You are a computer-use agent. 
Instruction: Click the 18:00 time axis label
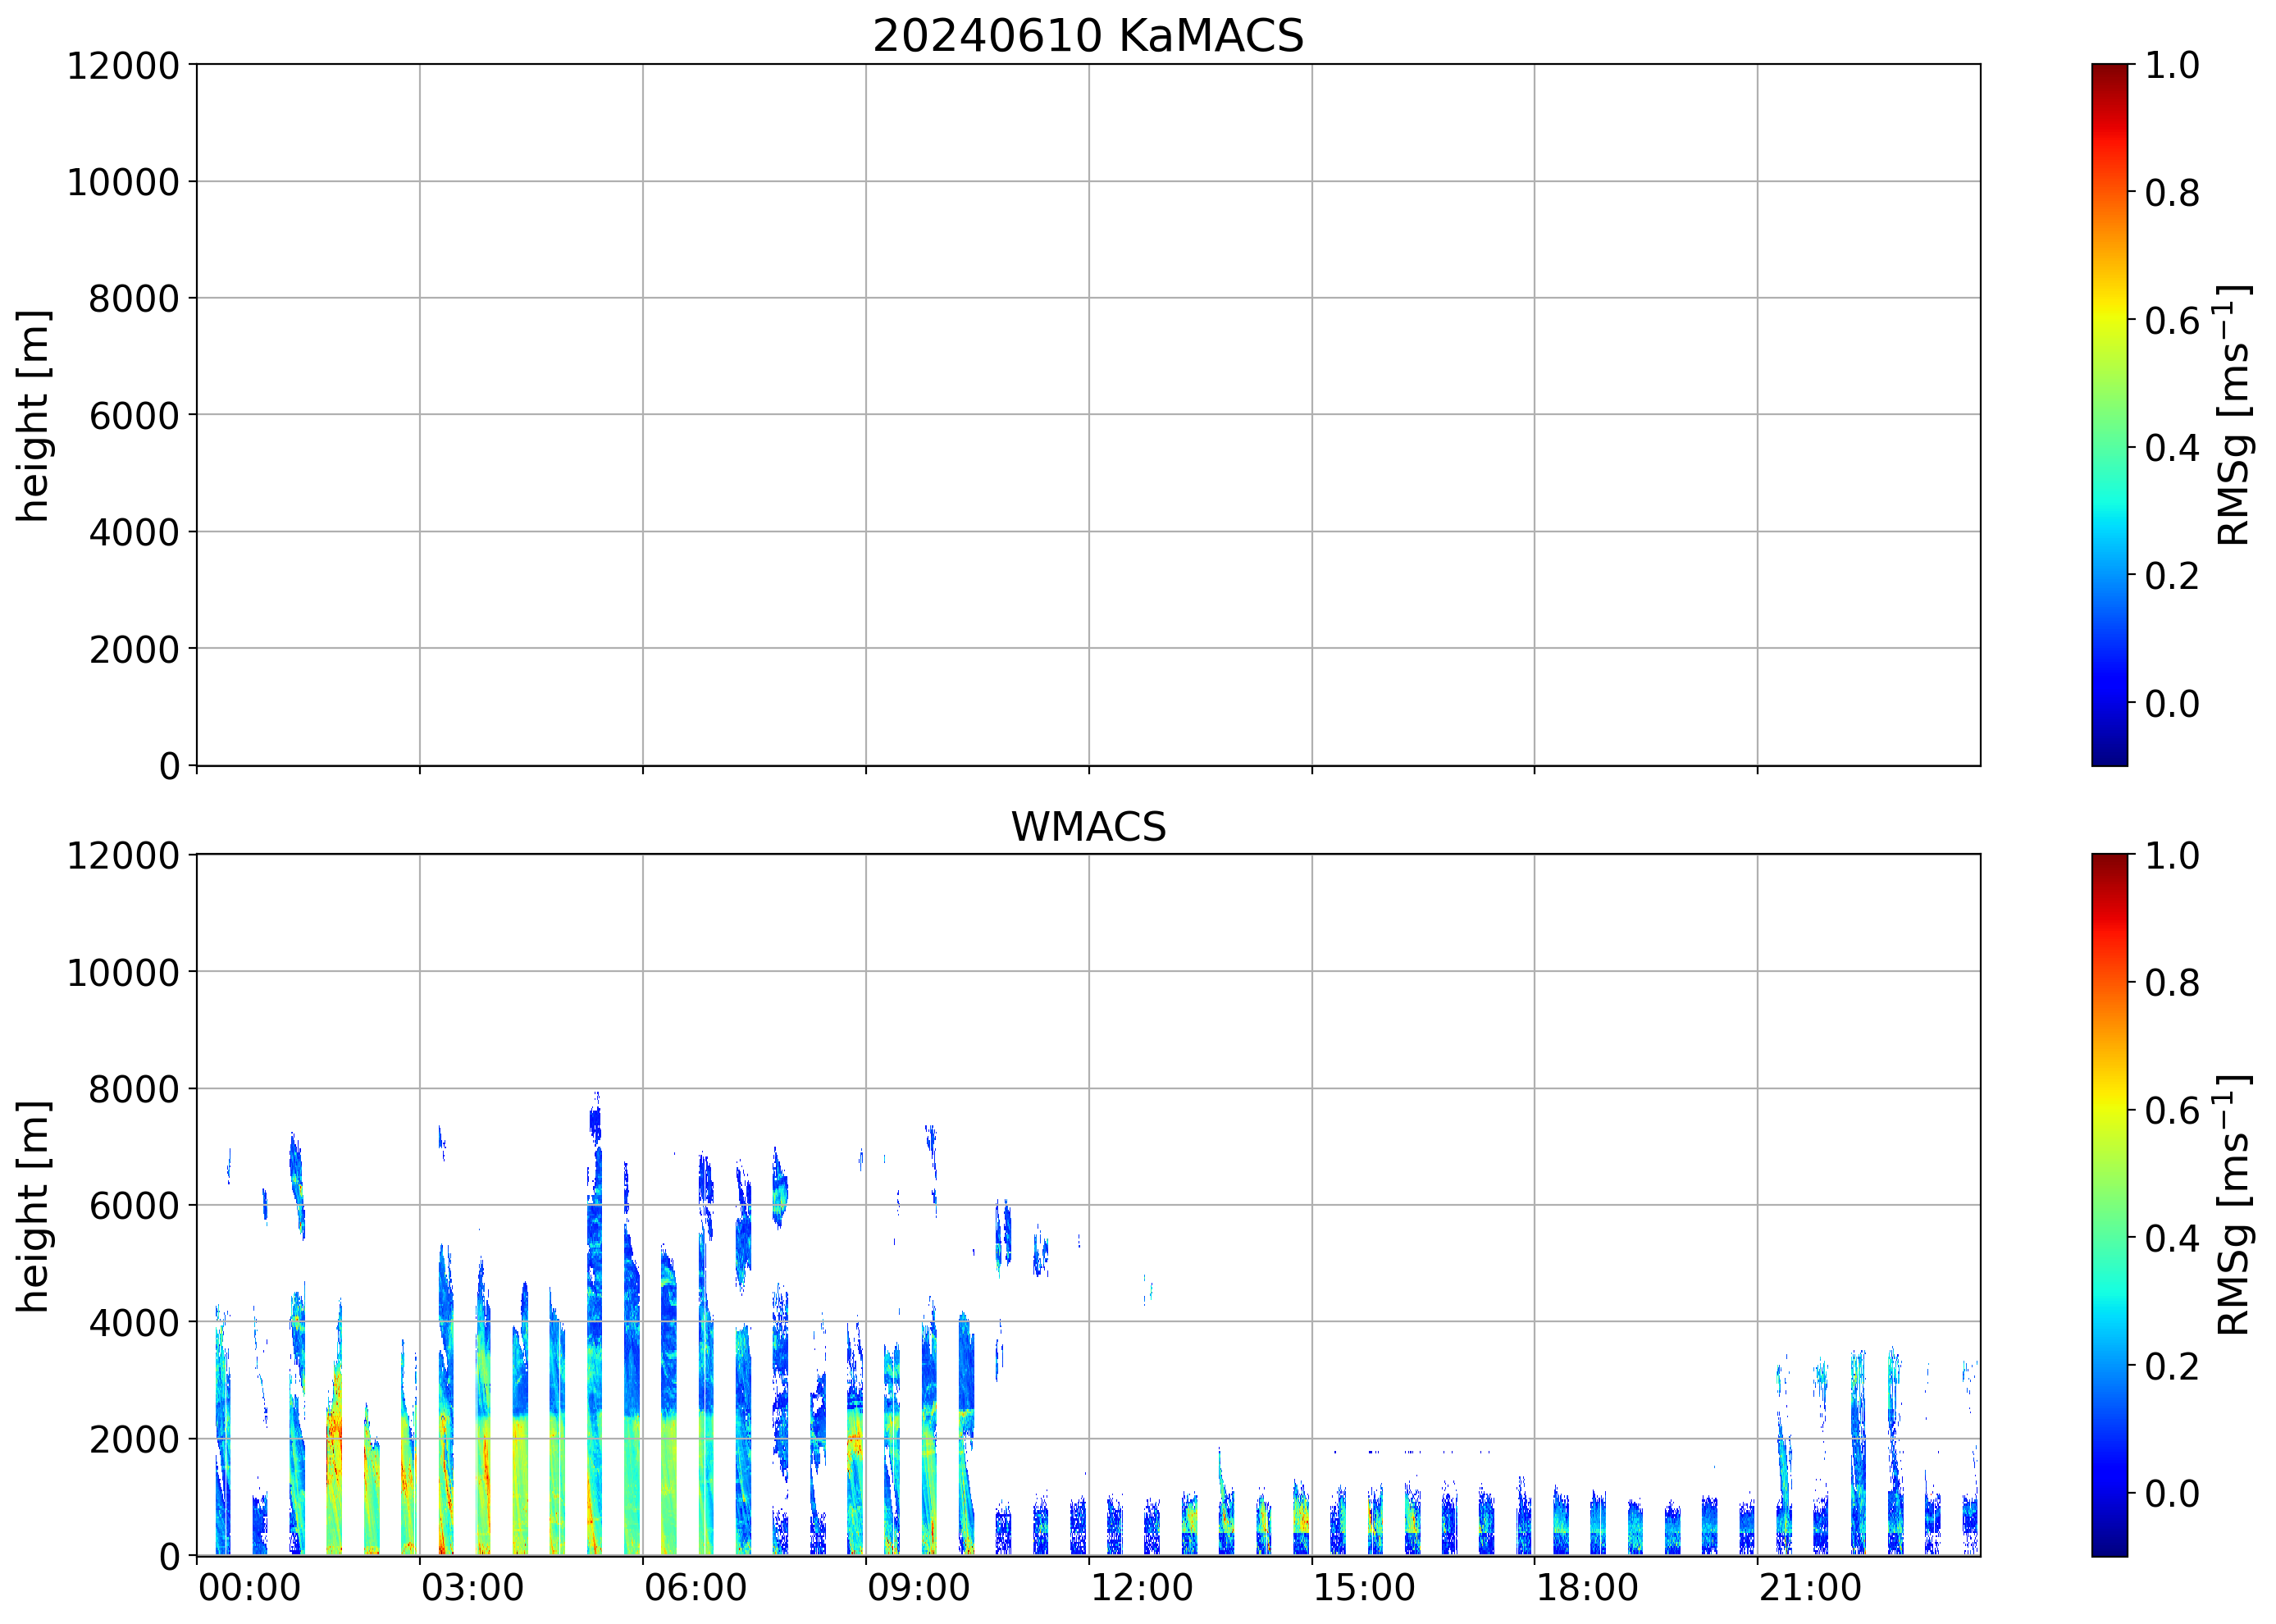coord(1587,1587)
